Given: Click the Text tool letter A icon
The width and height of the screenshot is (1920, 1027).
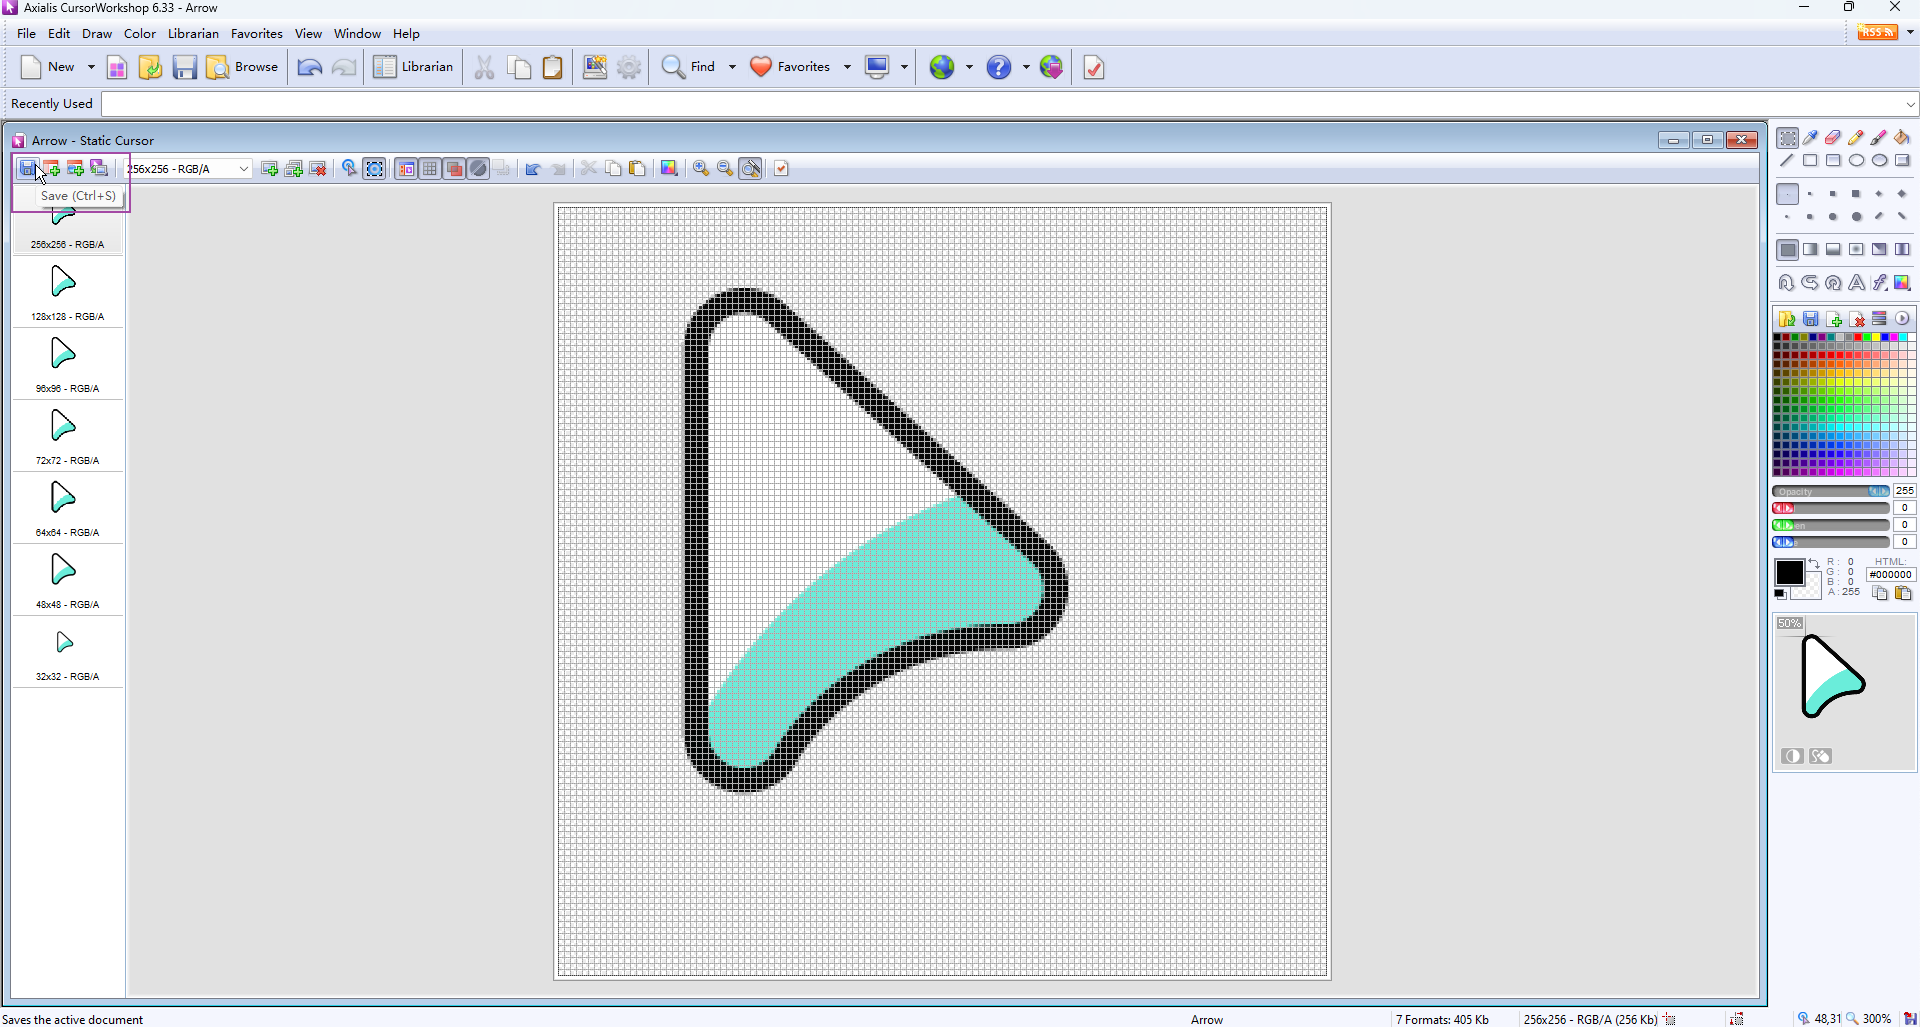Looking at the screenshot, I should point(1856,283).
